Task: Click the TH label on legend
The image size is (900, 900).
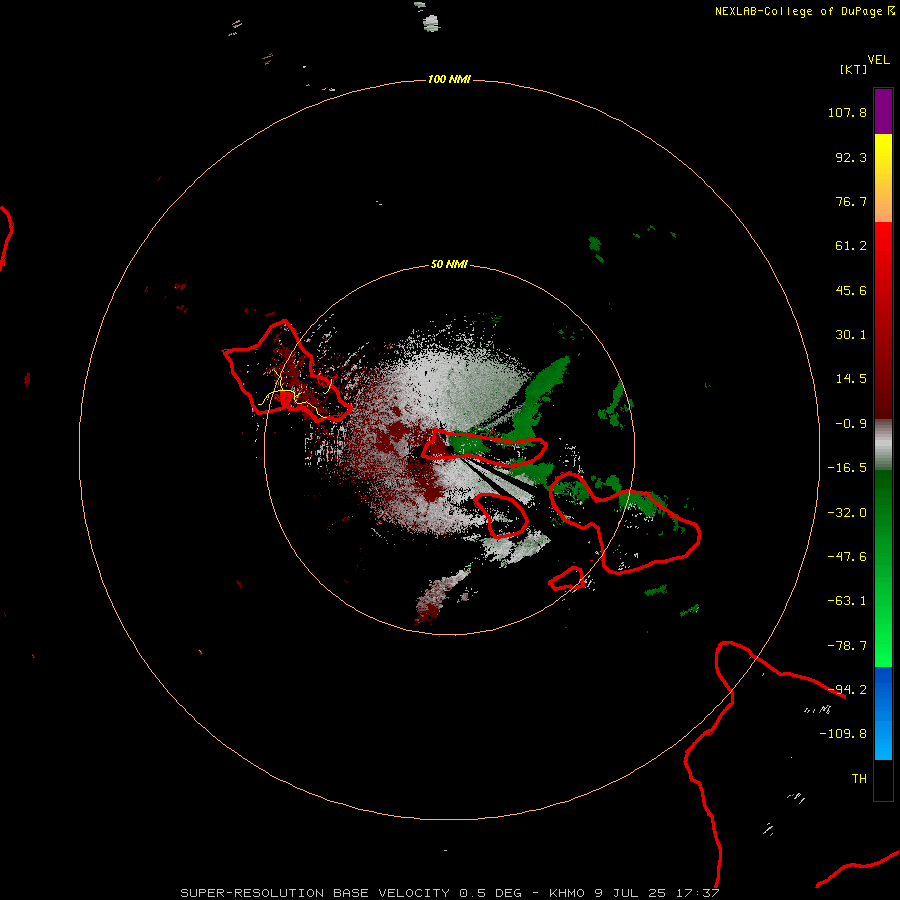Action: [859, 779]
